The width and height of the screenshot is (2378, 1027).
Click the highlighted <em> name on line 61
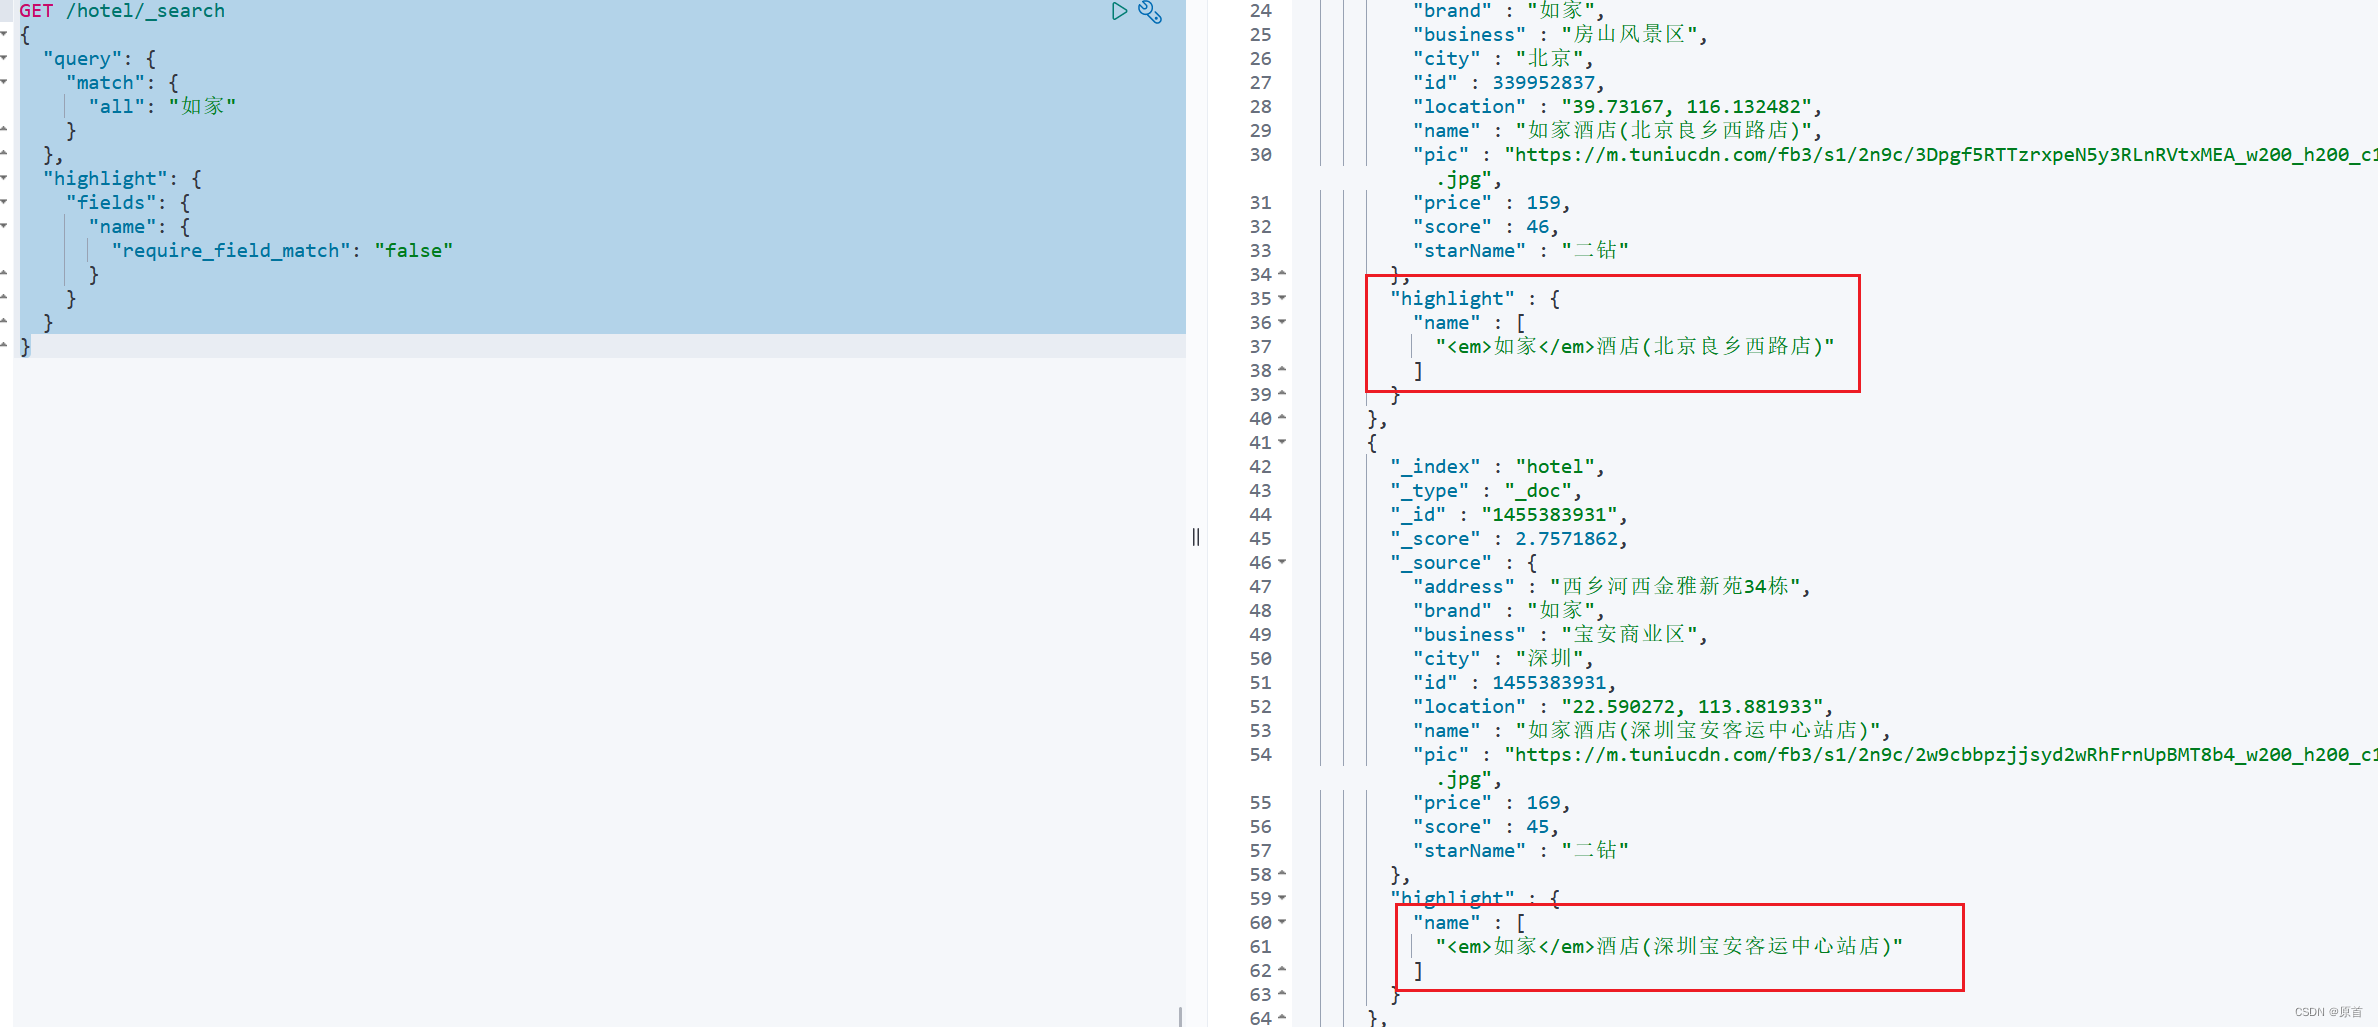tap(1669, 947)
